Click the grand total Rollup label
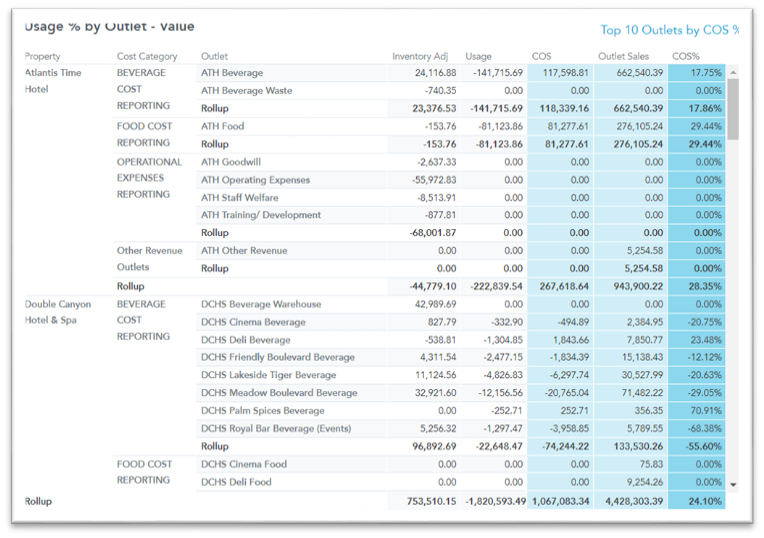This screenshot has height=538, width=764. click(38, 501)
